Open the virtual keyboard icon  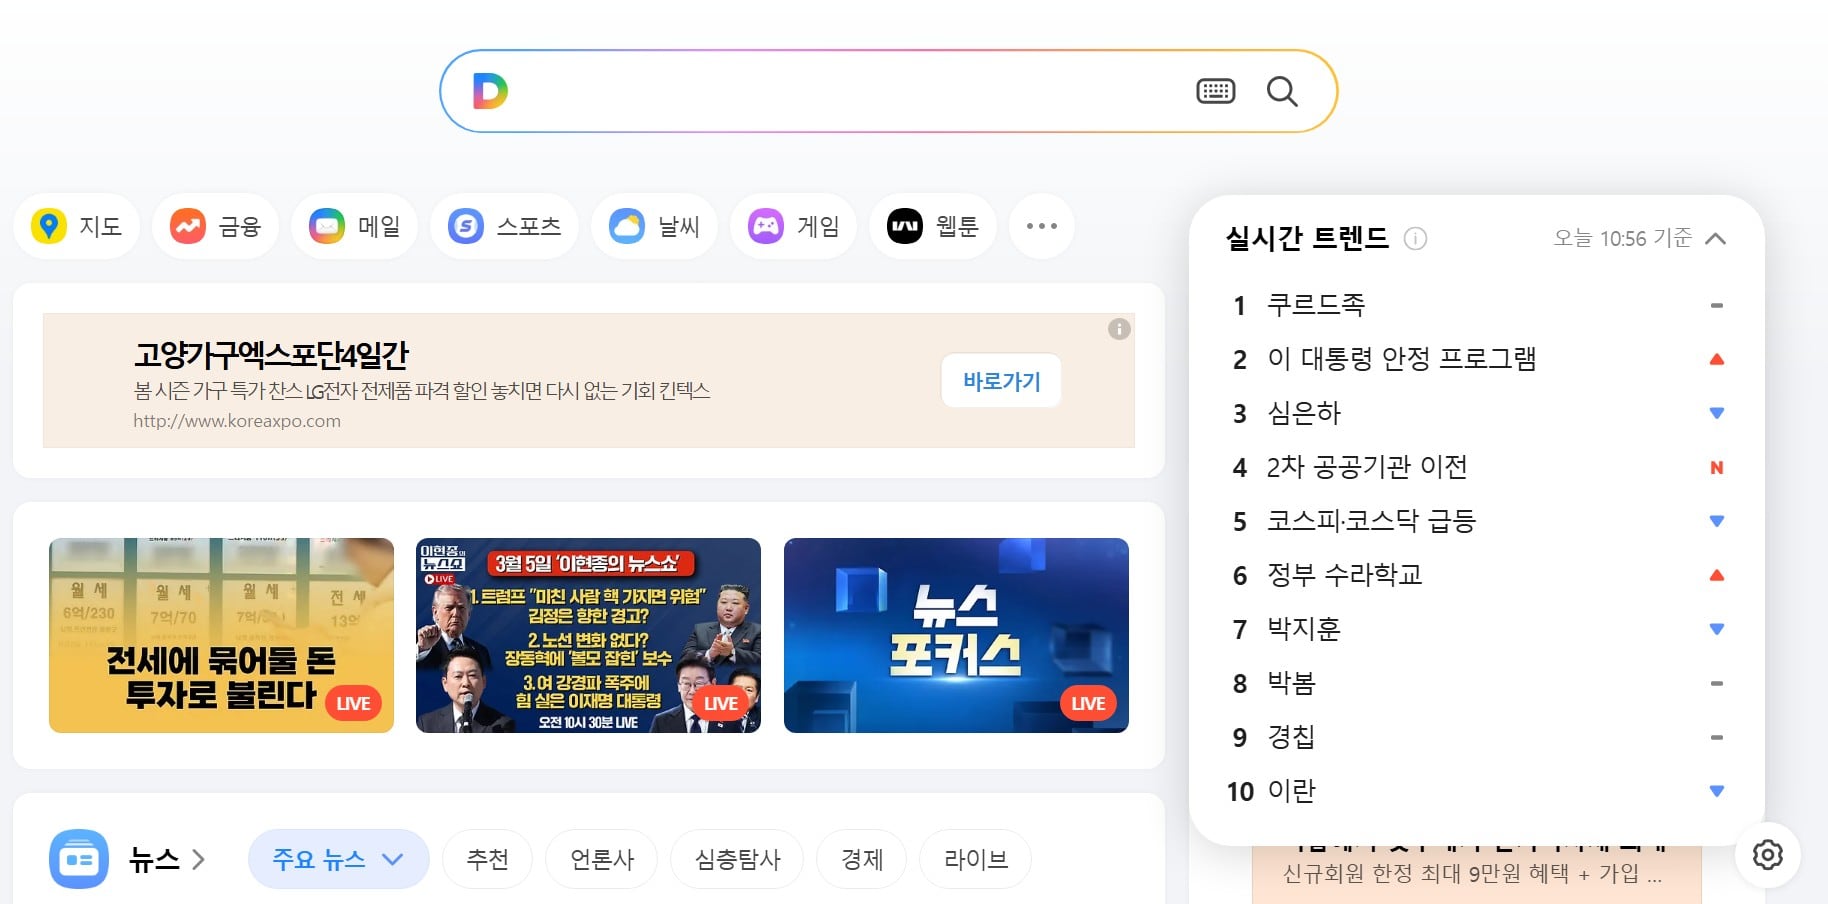pyautogui.click(x=1215, y=92)
